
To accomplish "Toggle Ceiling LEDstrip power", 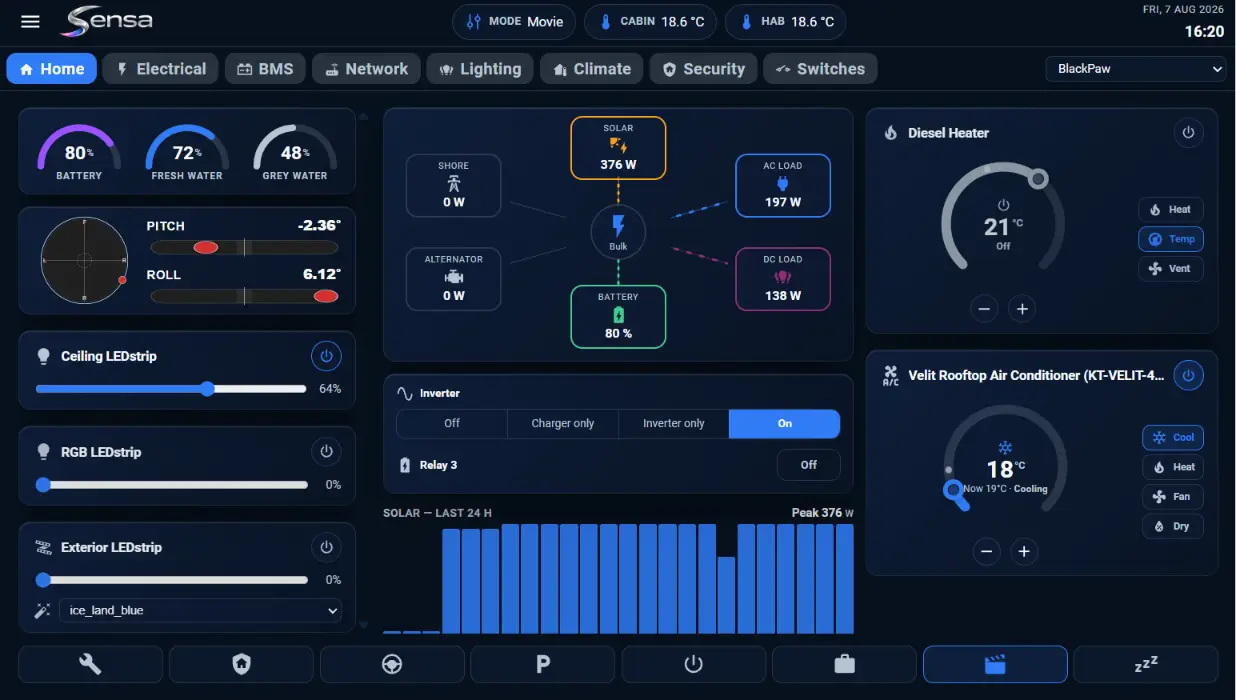I will (x=326, y=356).
